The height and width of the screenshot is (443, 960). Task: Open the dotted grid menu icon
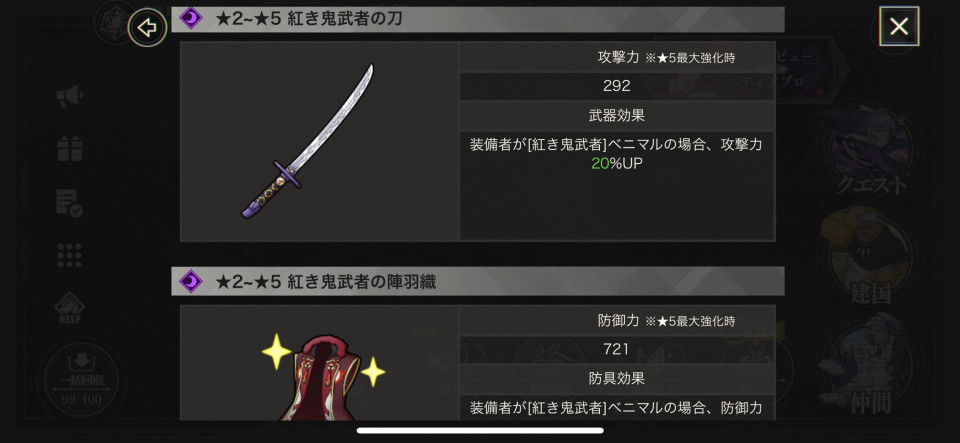click(x=70, y=255)
